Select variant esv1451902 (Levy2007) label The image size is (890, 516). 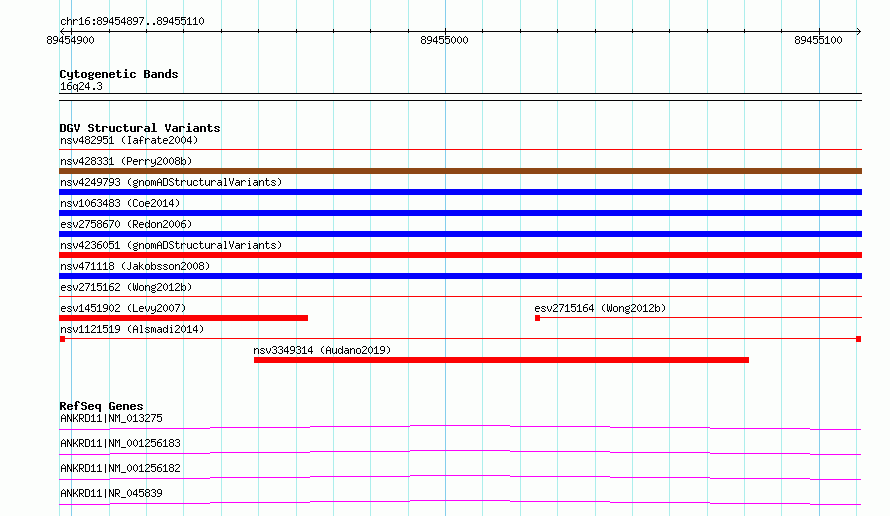click(x=123, y=308)
